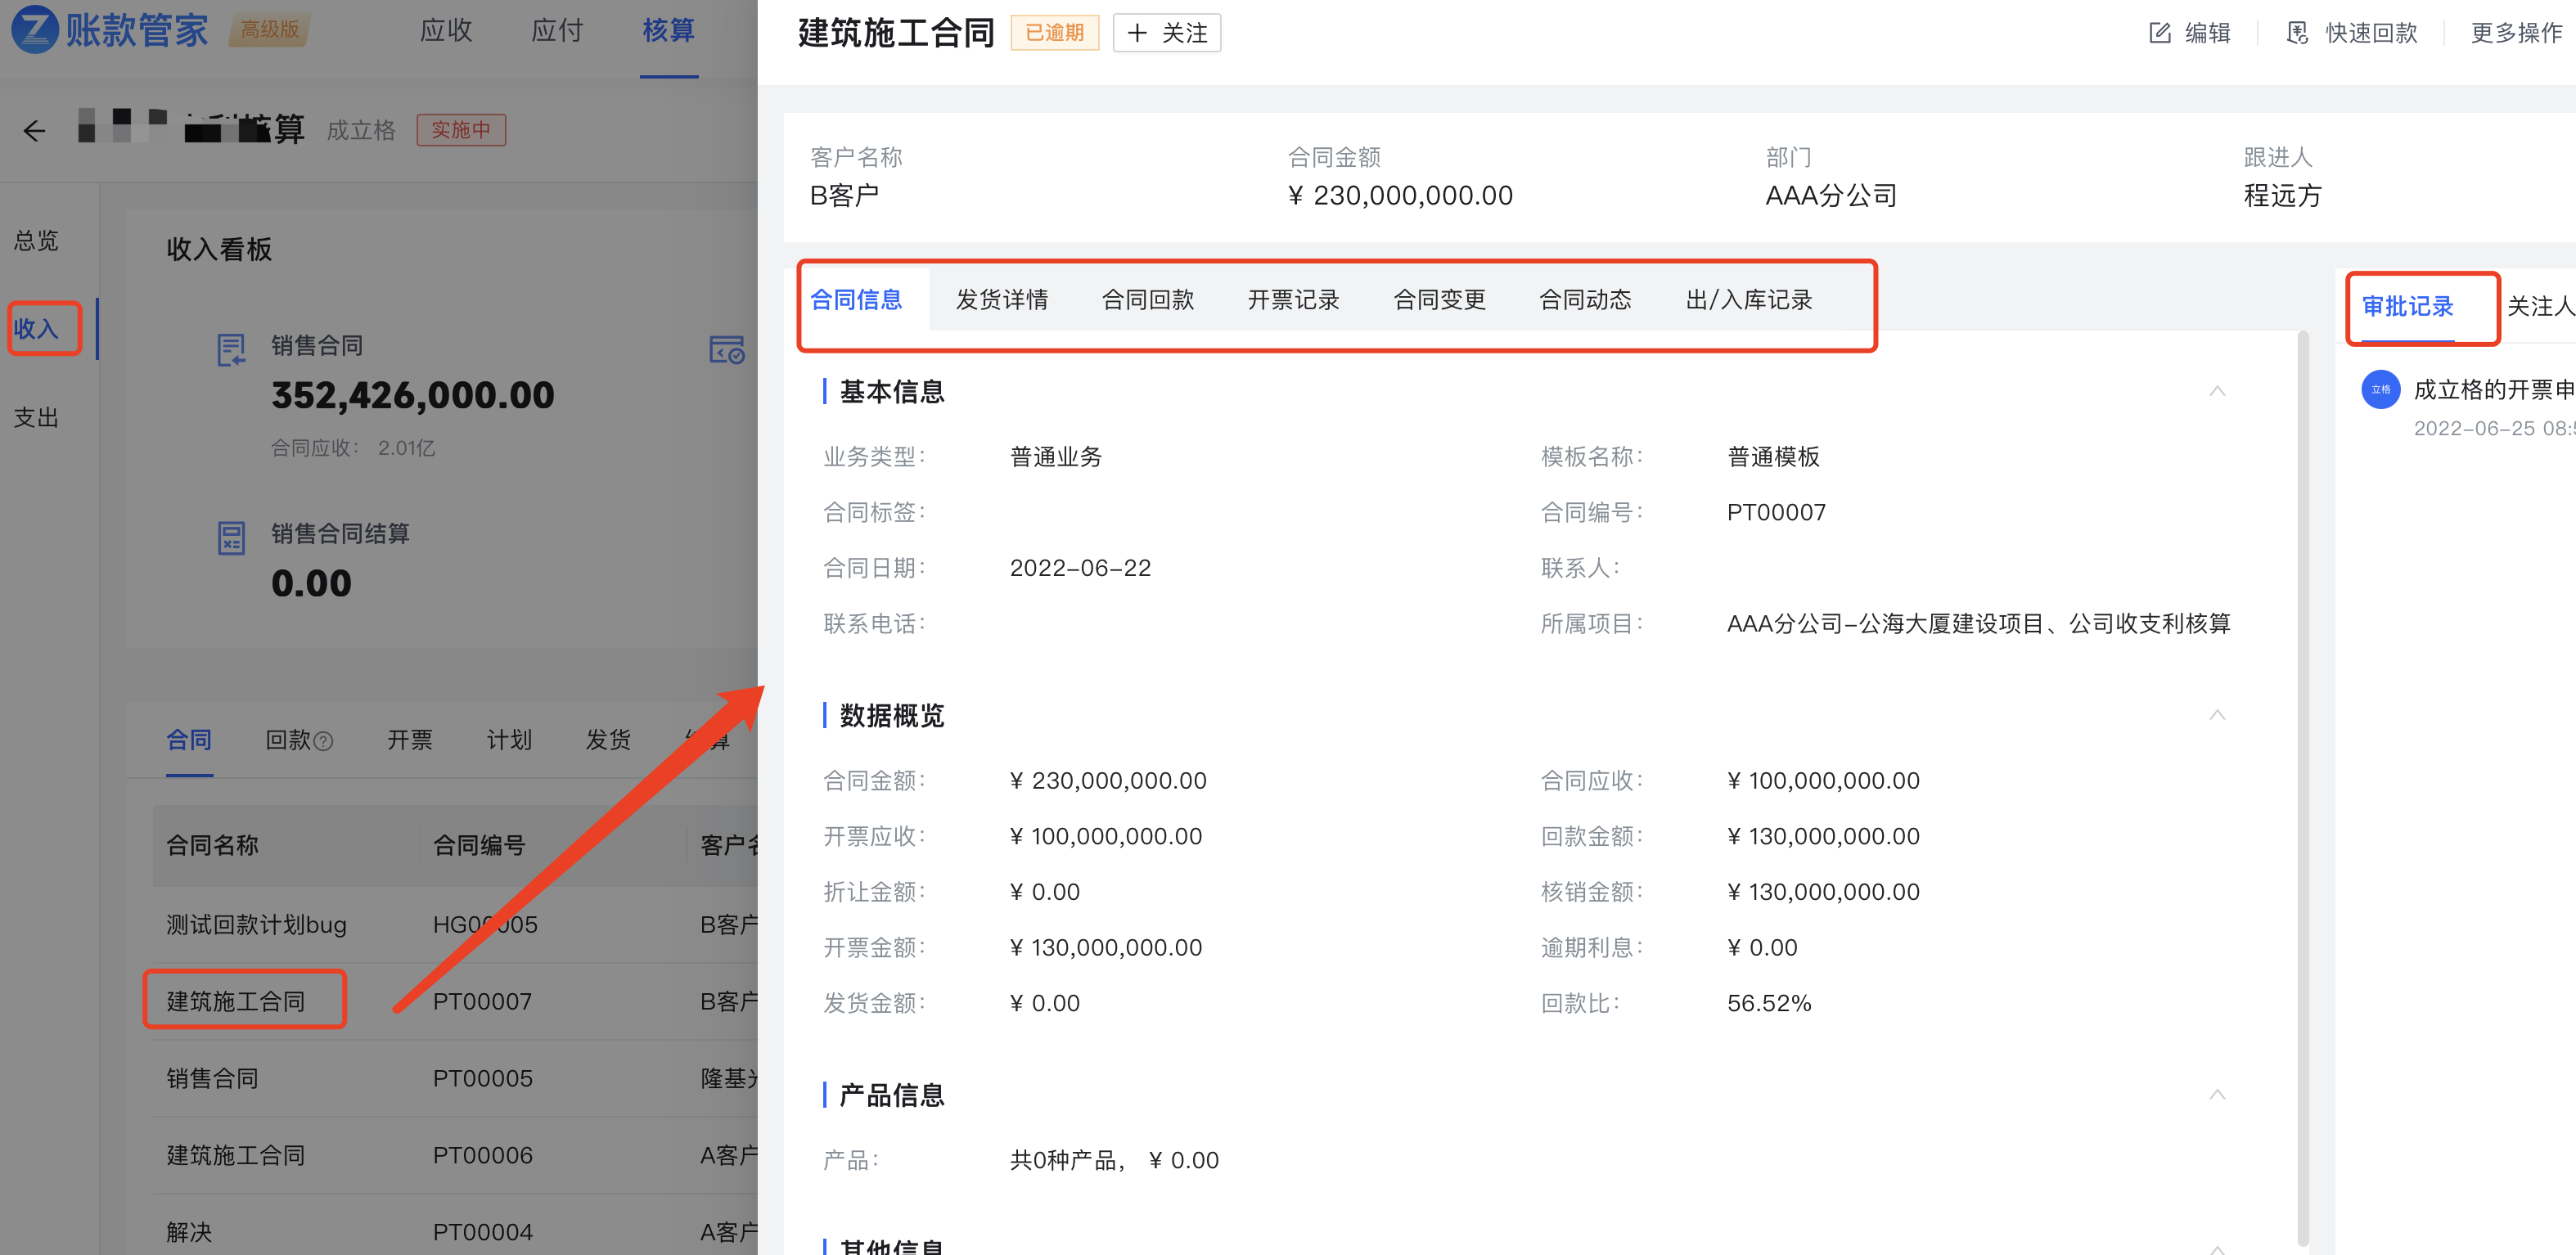Switch to the 发货详情 tab

coord(1002,300)
